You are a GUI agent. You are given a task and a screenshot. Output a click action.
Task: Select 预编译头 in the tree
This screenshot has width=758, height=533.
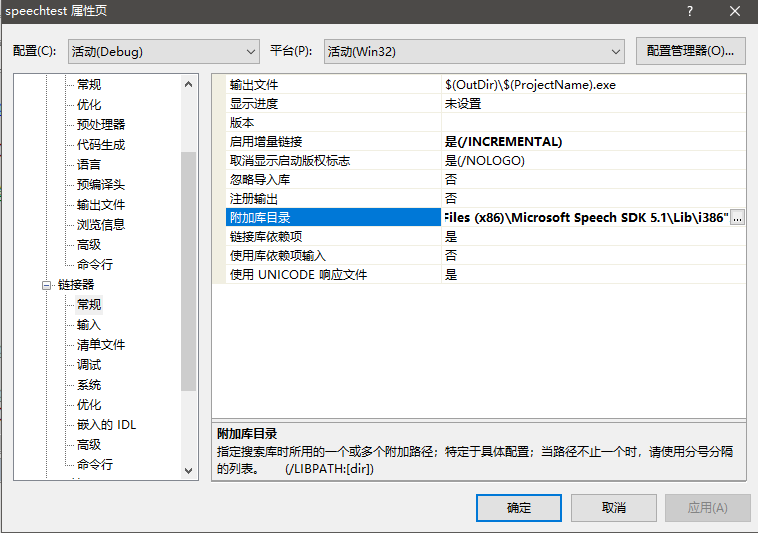[x=101, y=185]
